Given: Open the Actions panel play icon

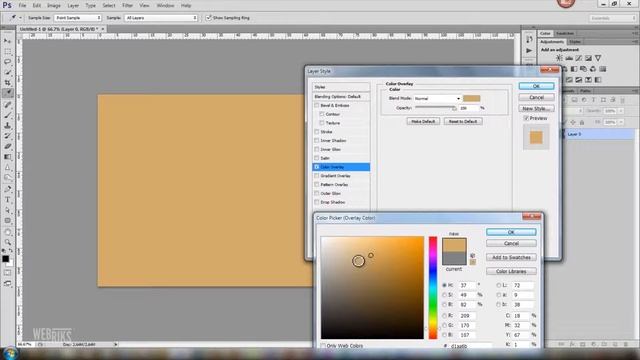Looking at the screenshot, I should (x=529, y=51).
